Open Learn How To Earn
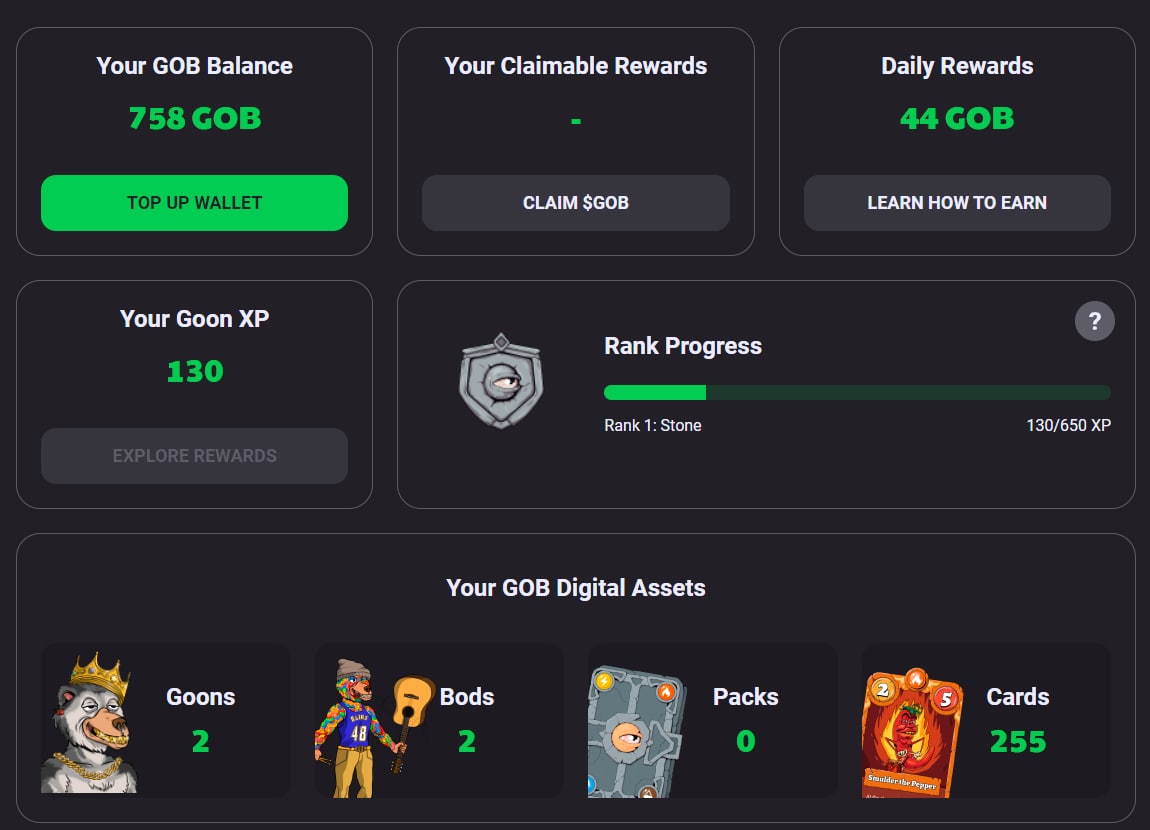Screen dimensions: 1150x830 click(x=956, y=203)
